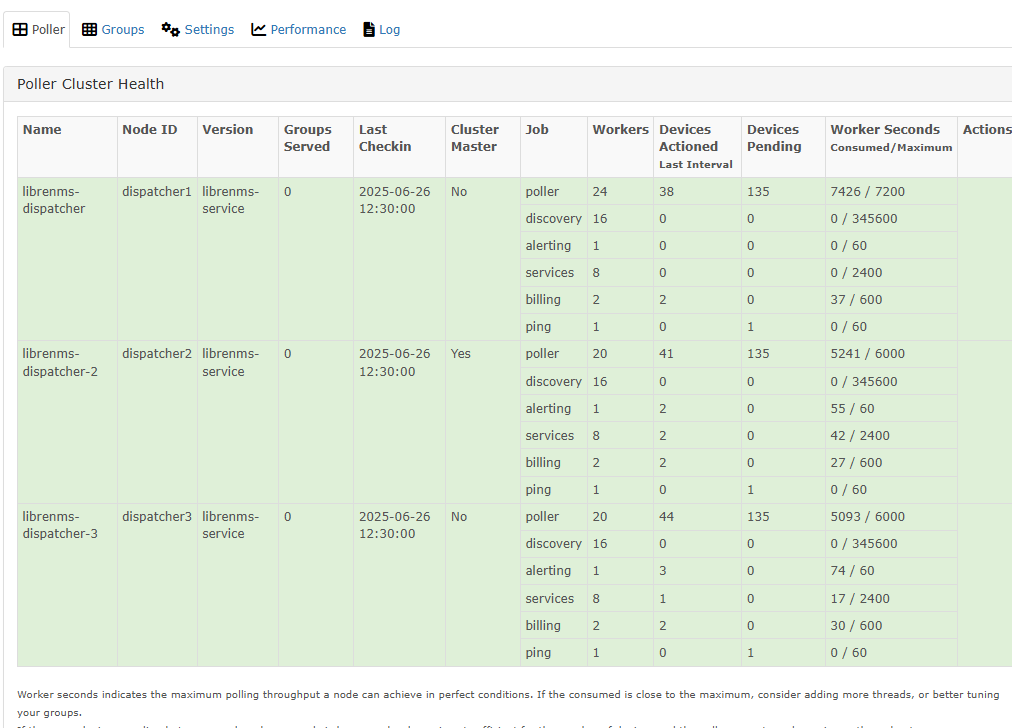1012x728 pixels.
Task: Click dispatcher3's Cluster Master 'No' value
Action: pos(459,516)
